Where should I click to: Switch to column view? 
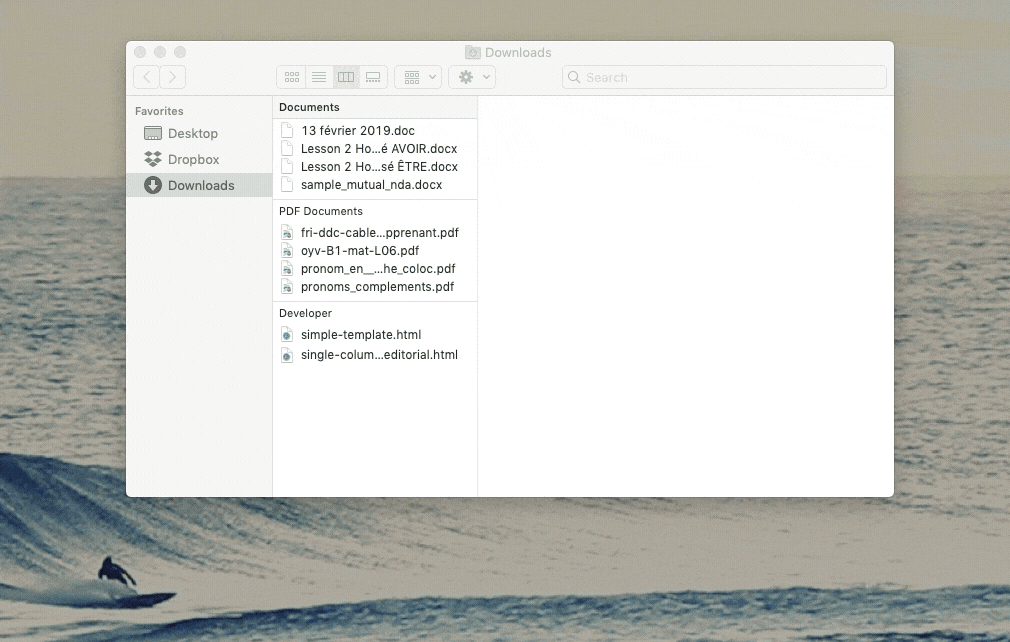tap(346, 77)
